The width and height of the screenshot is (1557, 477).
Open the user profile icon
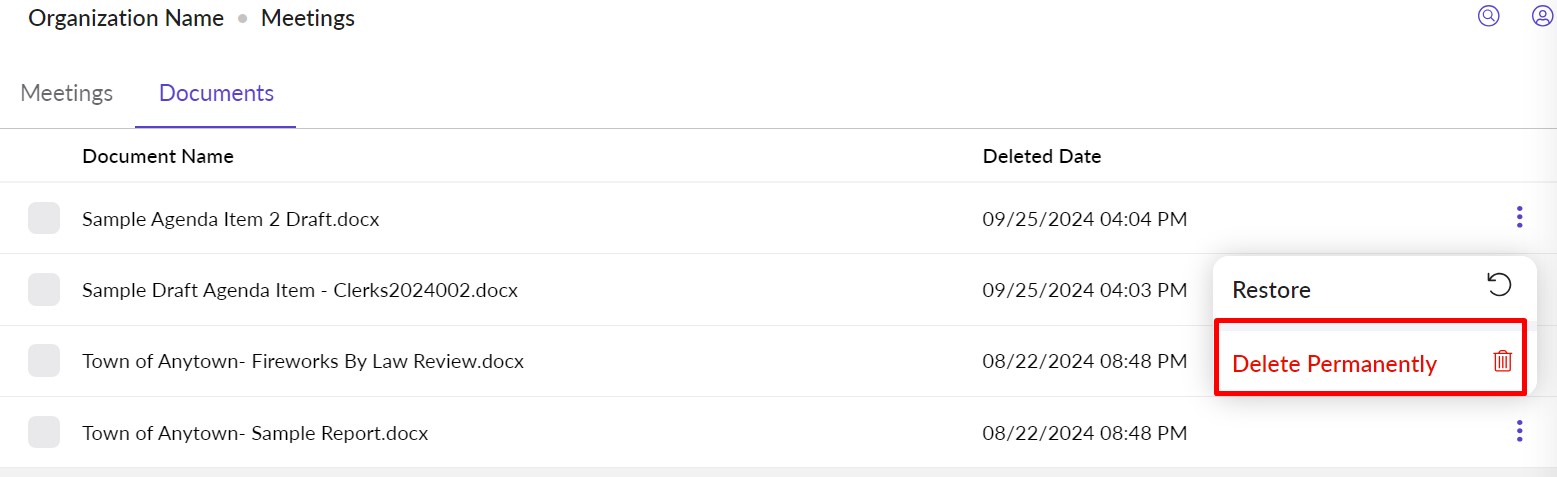[1542, 16]
